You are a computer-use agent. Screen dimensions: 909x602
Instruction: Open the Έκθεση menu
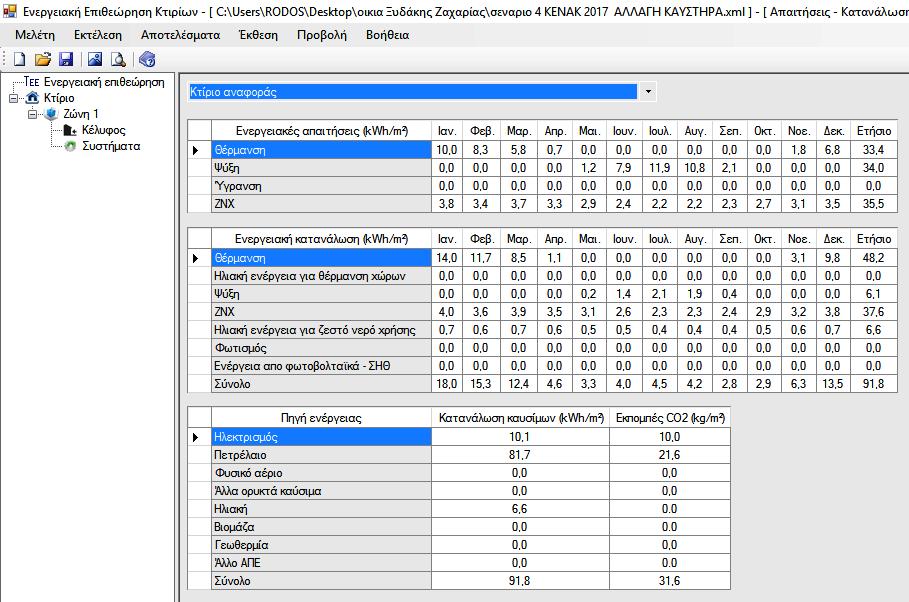click(x=259, y=35)
